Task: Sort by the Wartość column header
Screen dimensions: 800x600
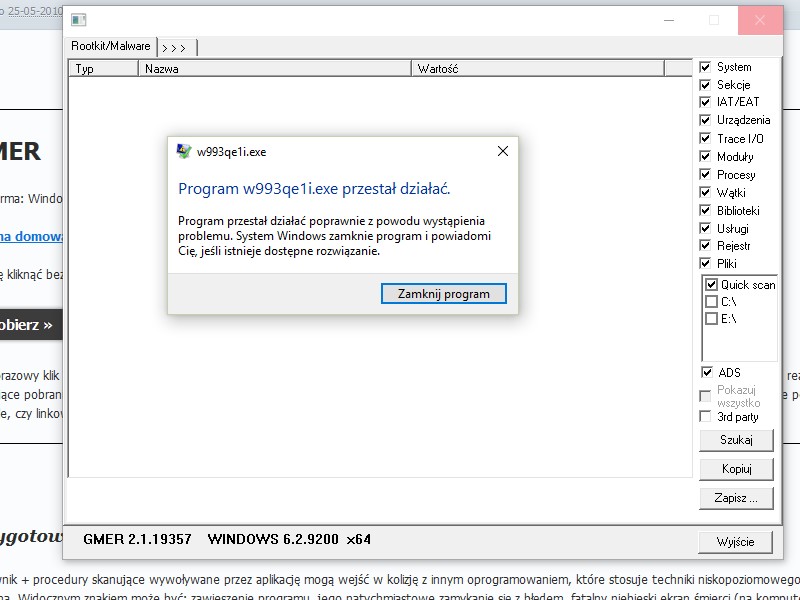Action: [538, 68]
